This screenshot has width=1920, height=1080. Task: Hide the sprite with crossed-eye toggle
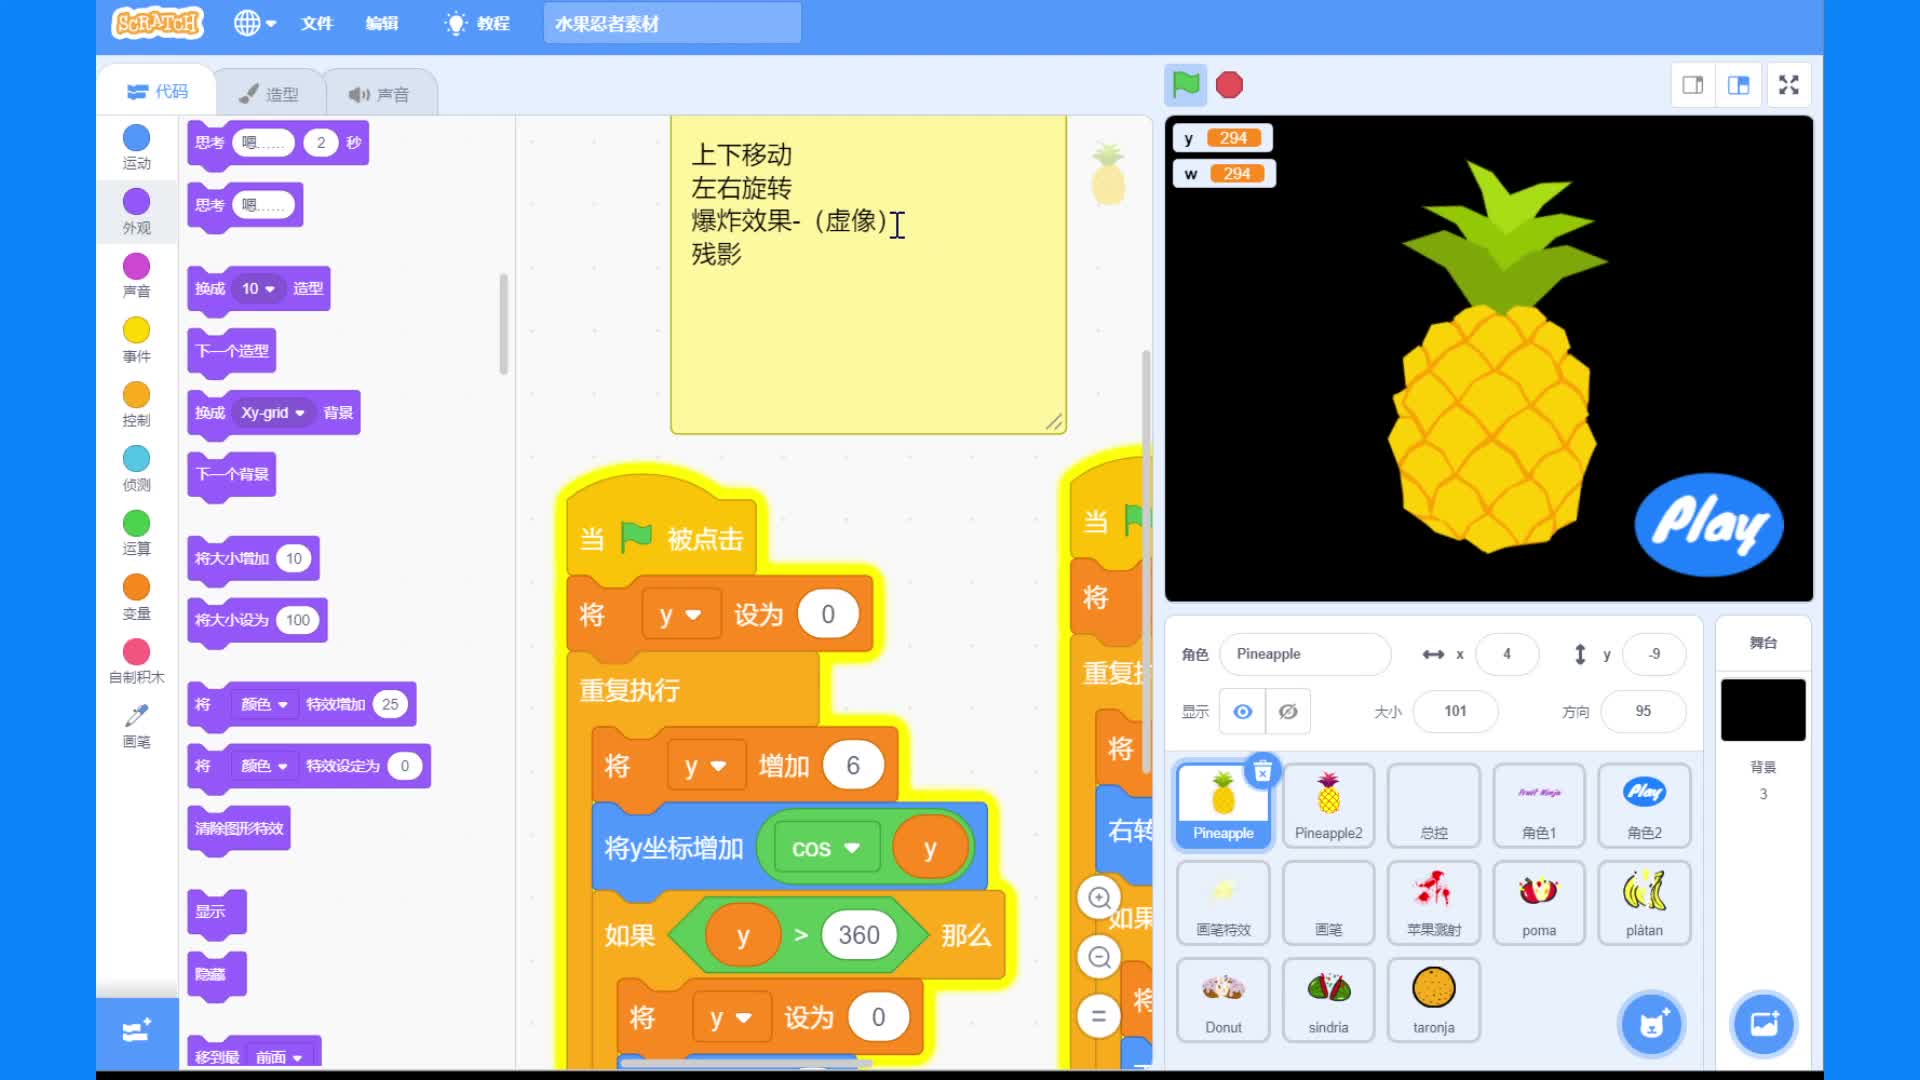click(x=1288, y=711)
